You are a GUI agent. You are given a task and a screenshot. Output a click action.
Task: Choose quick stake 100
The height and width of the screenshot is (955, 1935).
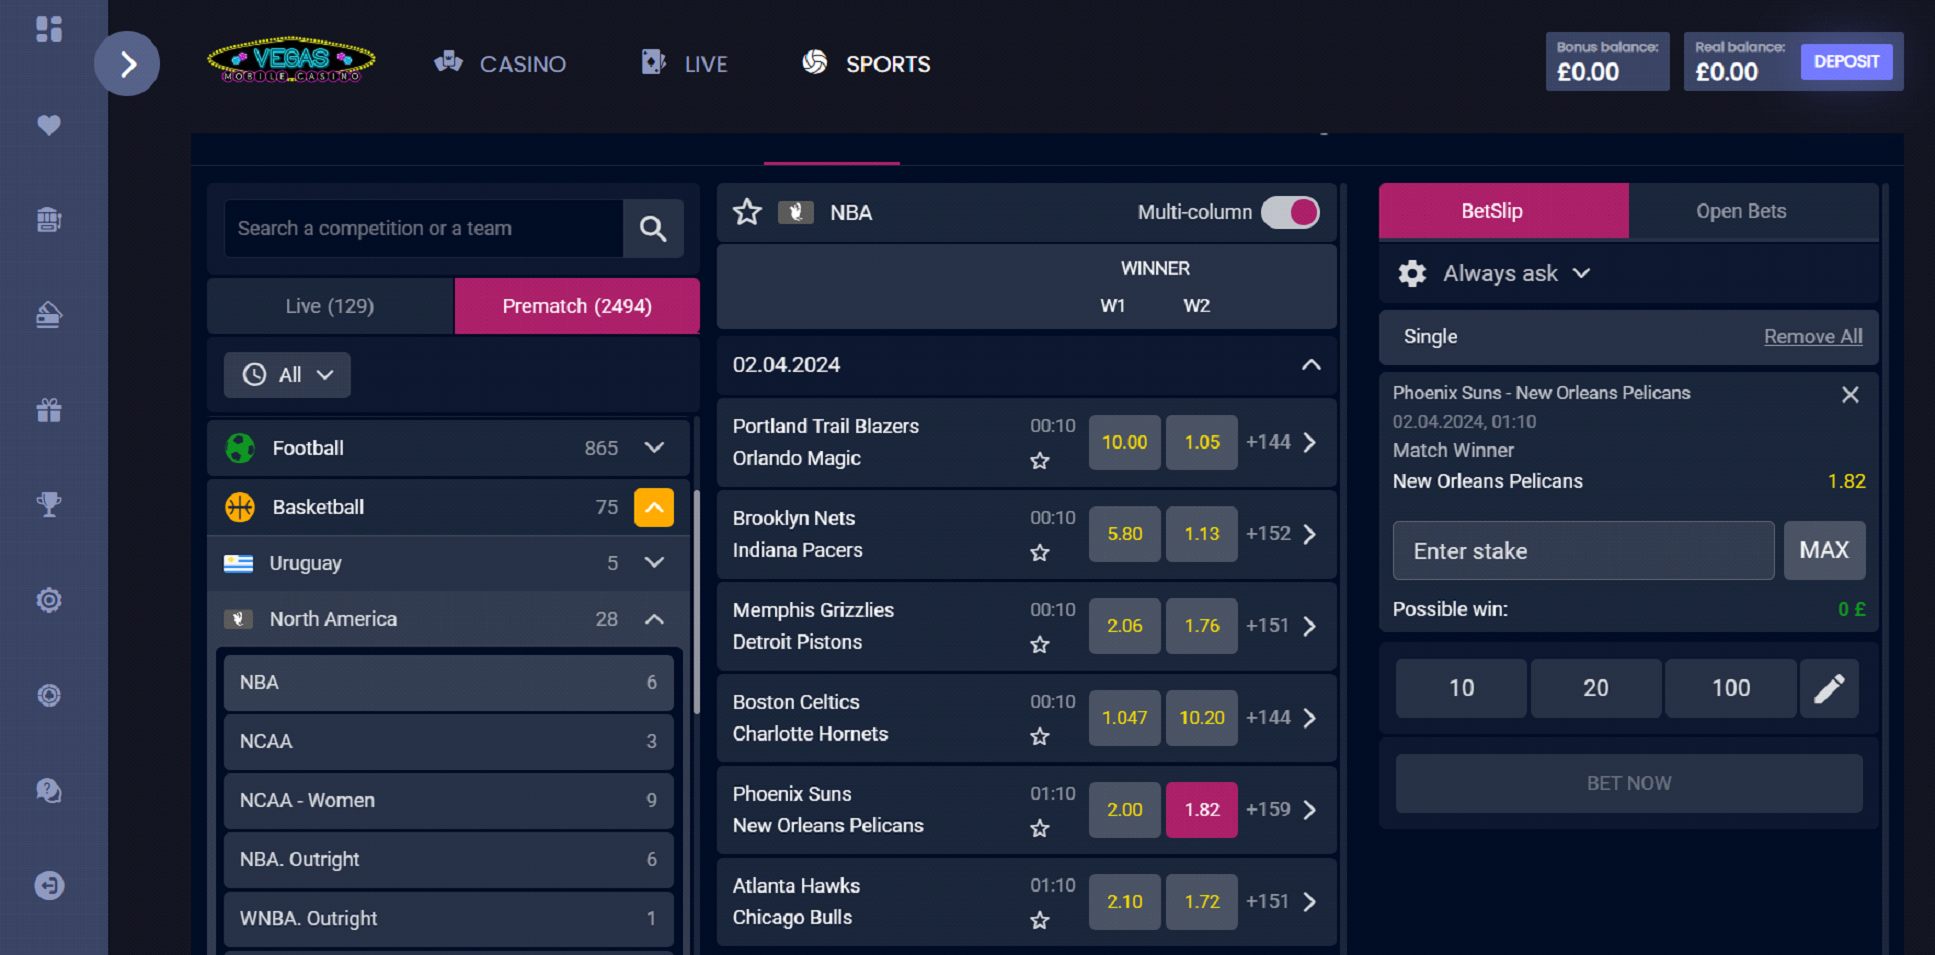click(1731, 688)
